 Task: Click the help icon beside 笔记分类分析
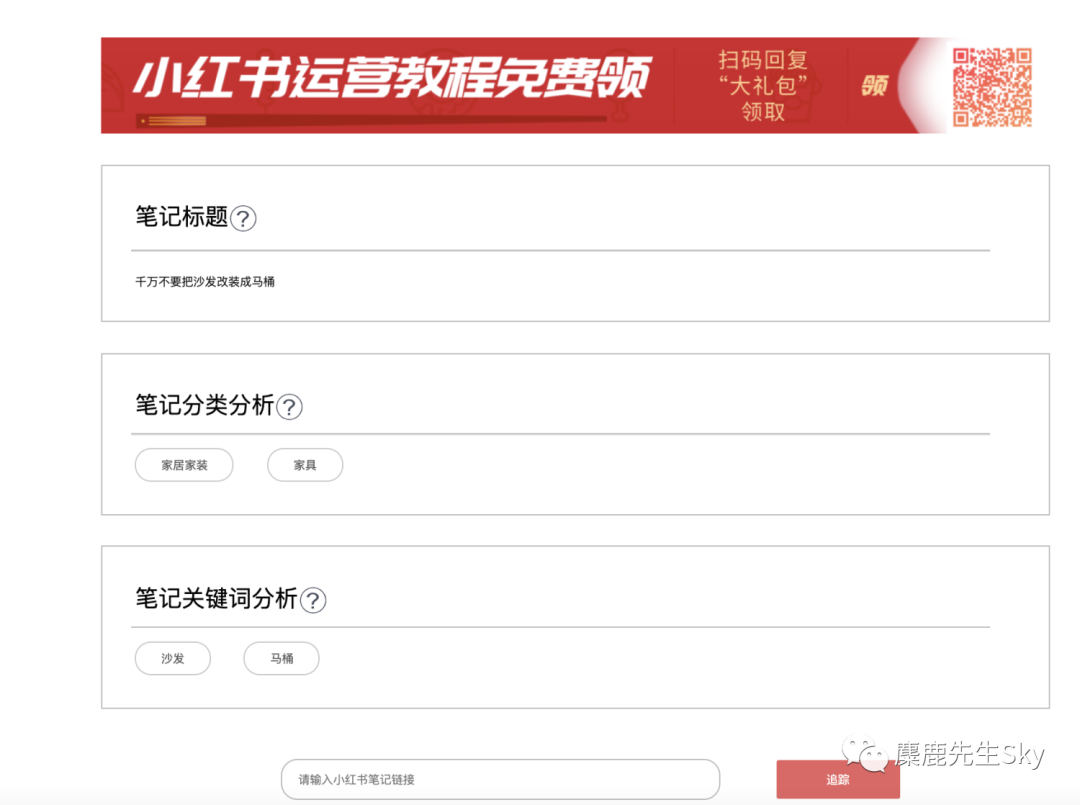pos(289,406)
